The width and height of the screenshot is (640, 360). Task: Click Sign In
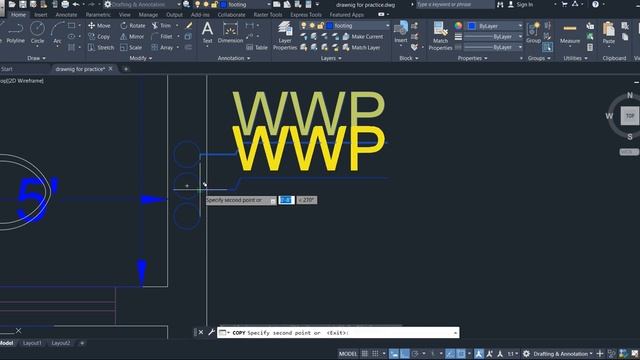[520, 4]
